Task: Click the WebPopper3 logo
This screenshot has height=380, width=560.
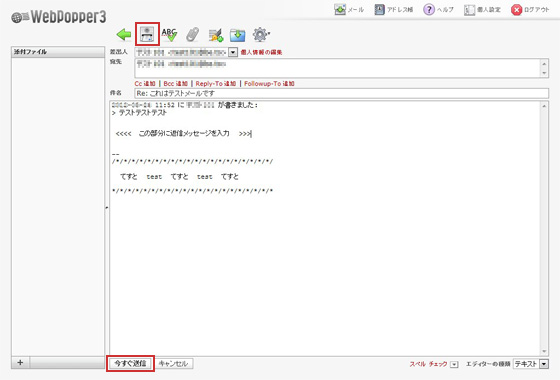Action: 59,17
